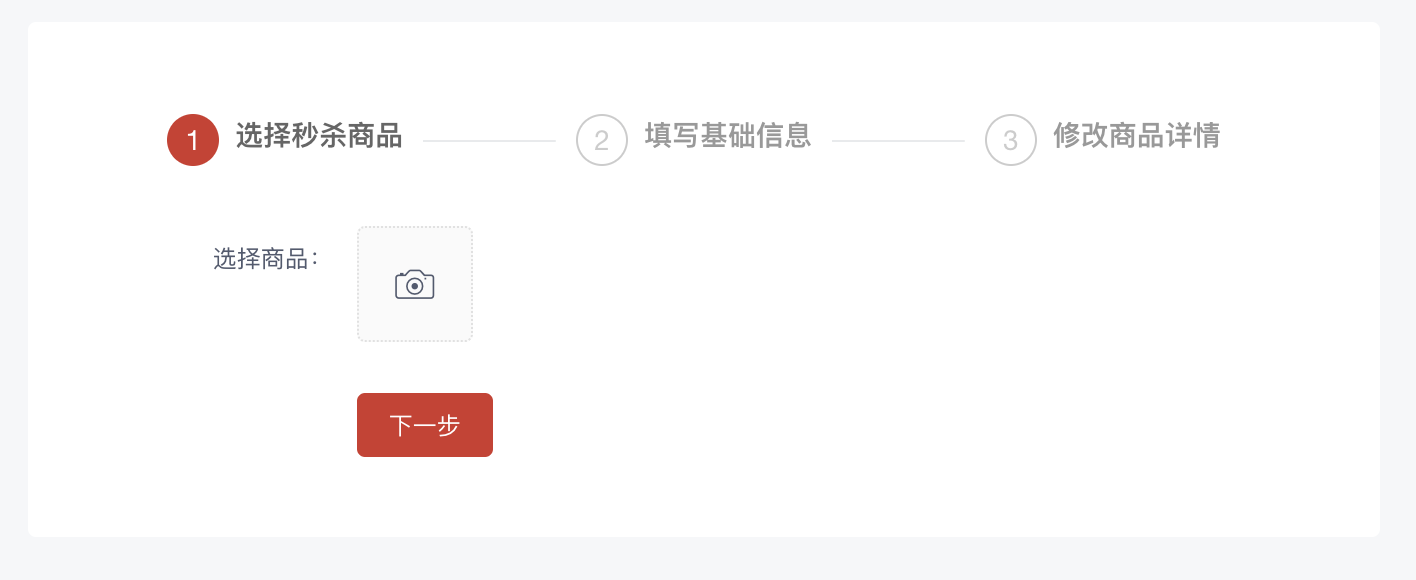This screenshot has height=580, width=1416.
Task: Click the dashed product upload box
Action: [415, 284]
